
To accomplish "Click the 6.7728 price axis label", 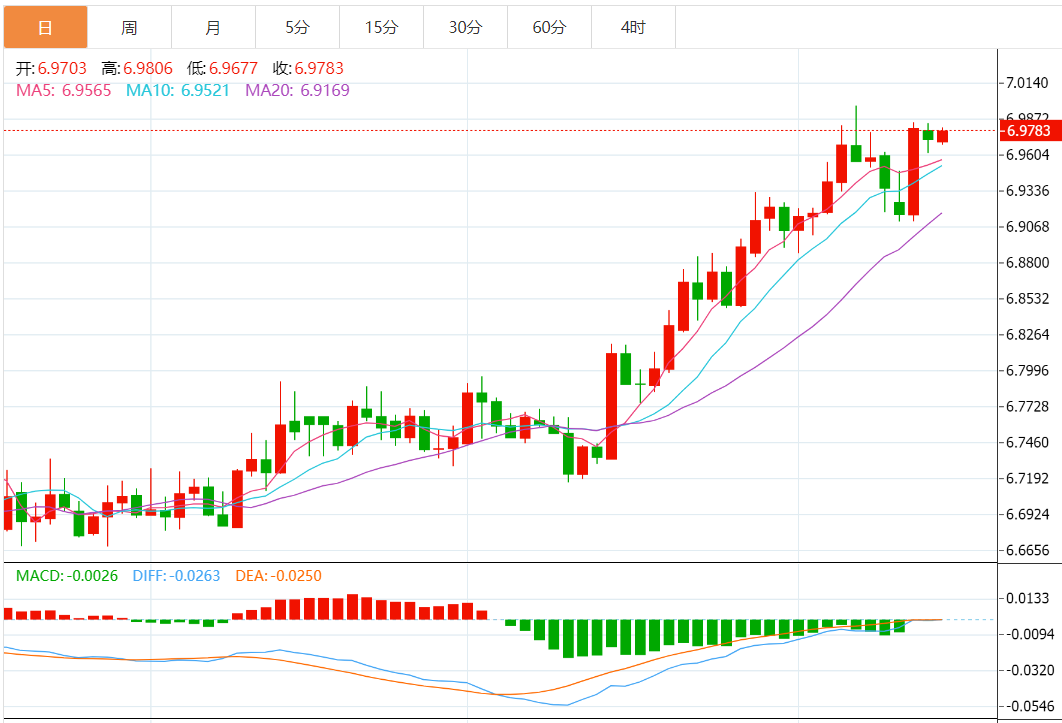I will (1027, 406).
